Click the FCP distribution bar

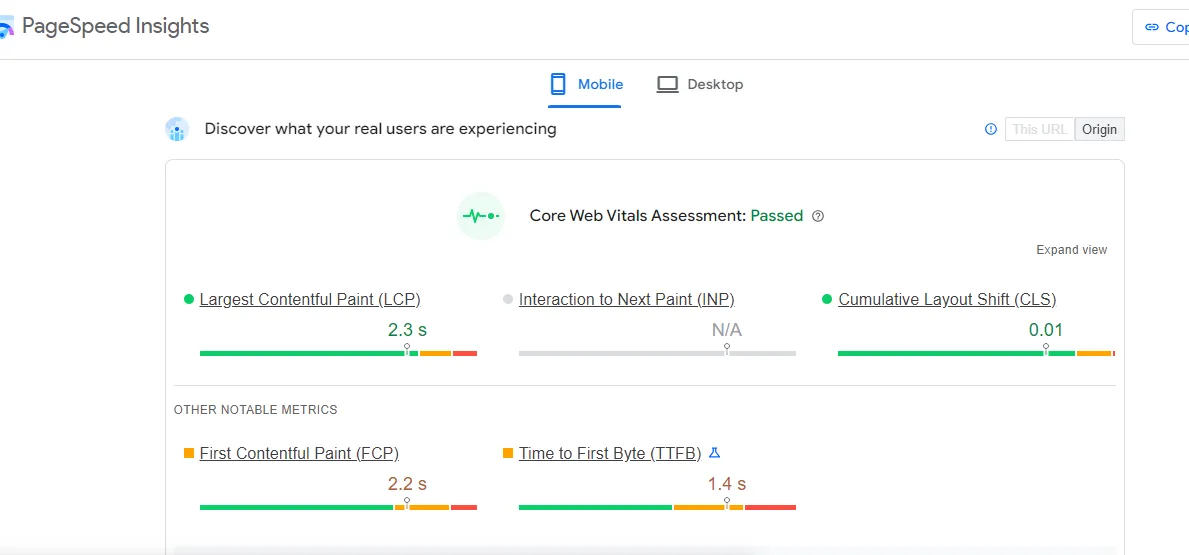pyautogui.click(x=338, y=507)
